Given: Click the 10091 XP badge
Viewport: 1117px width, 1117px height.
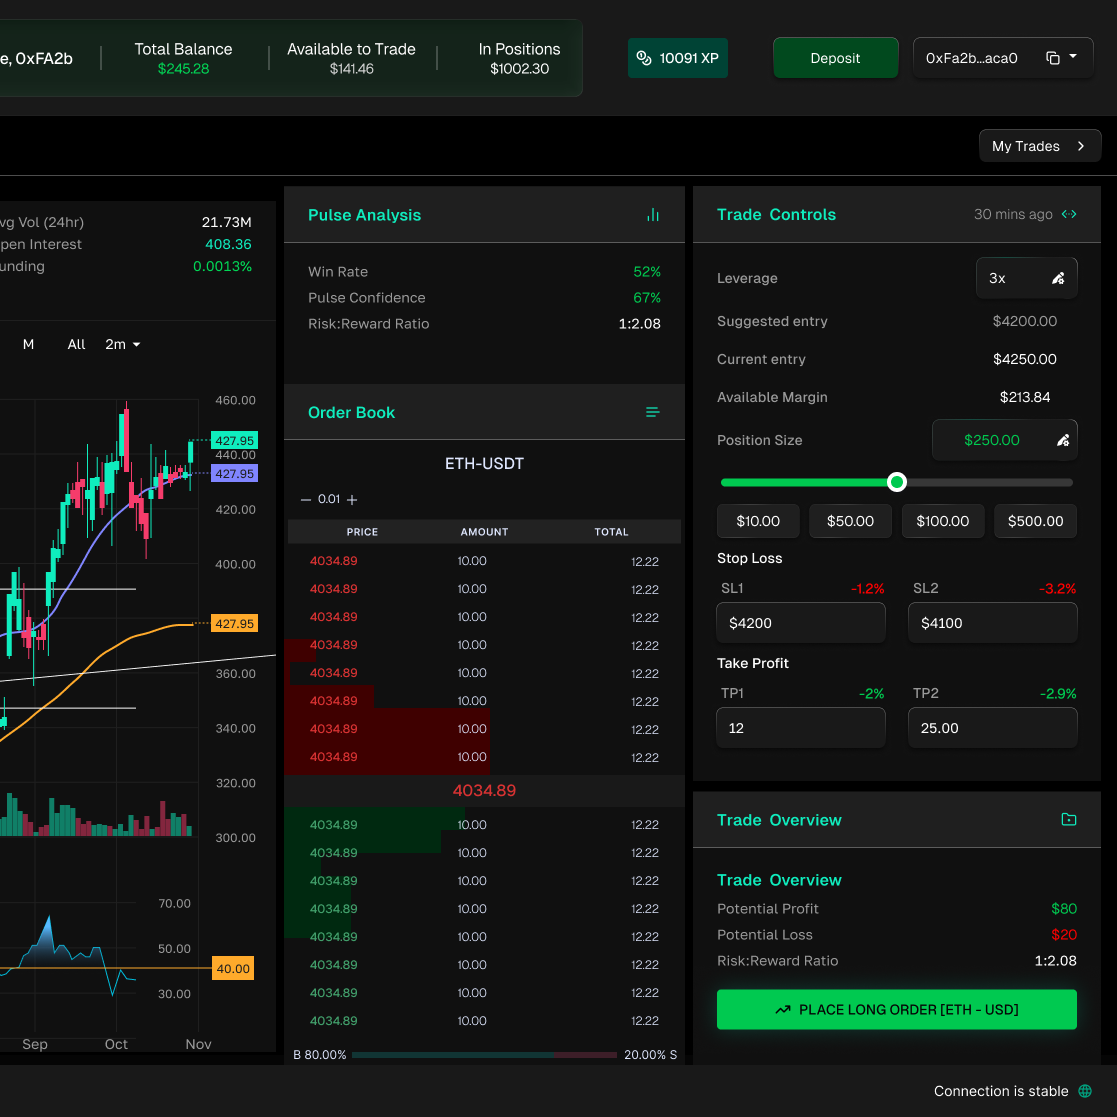Looking at the screenshot, I should [x=678, y=58].
